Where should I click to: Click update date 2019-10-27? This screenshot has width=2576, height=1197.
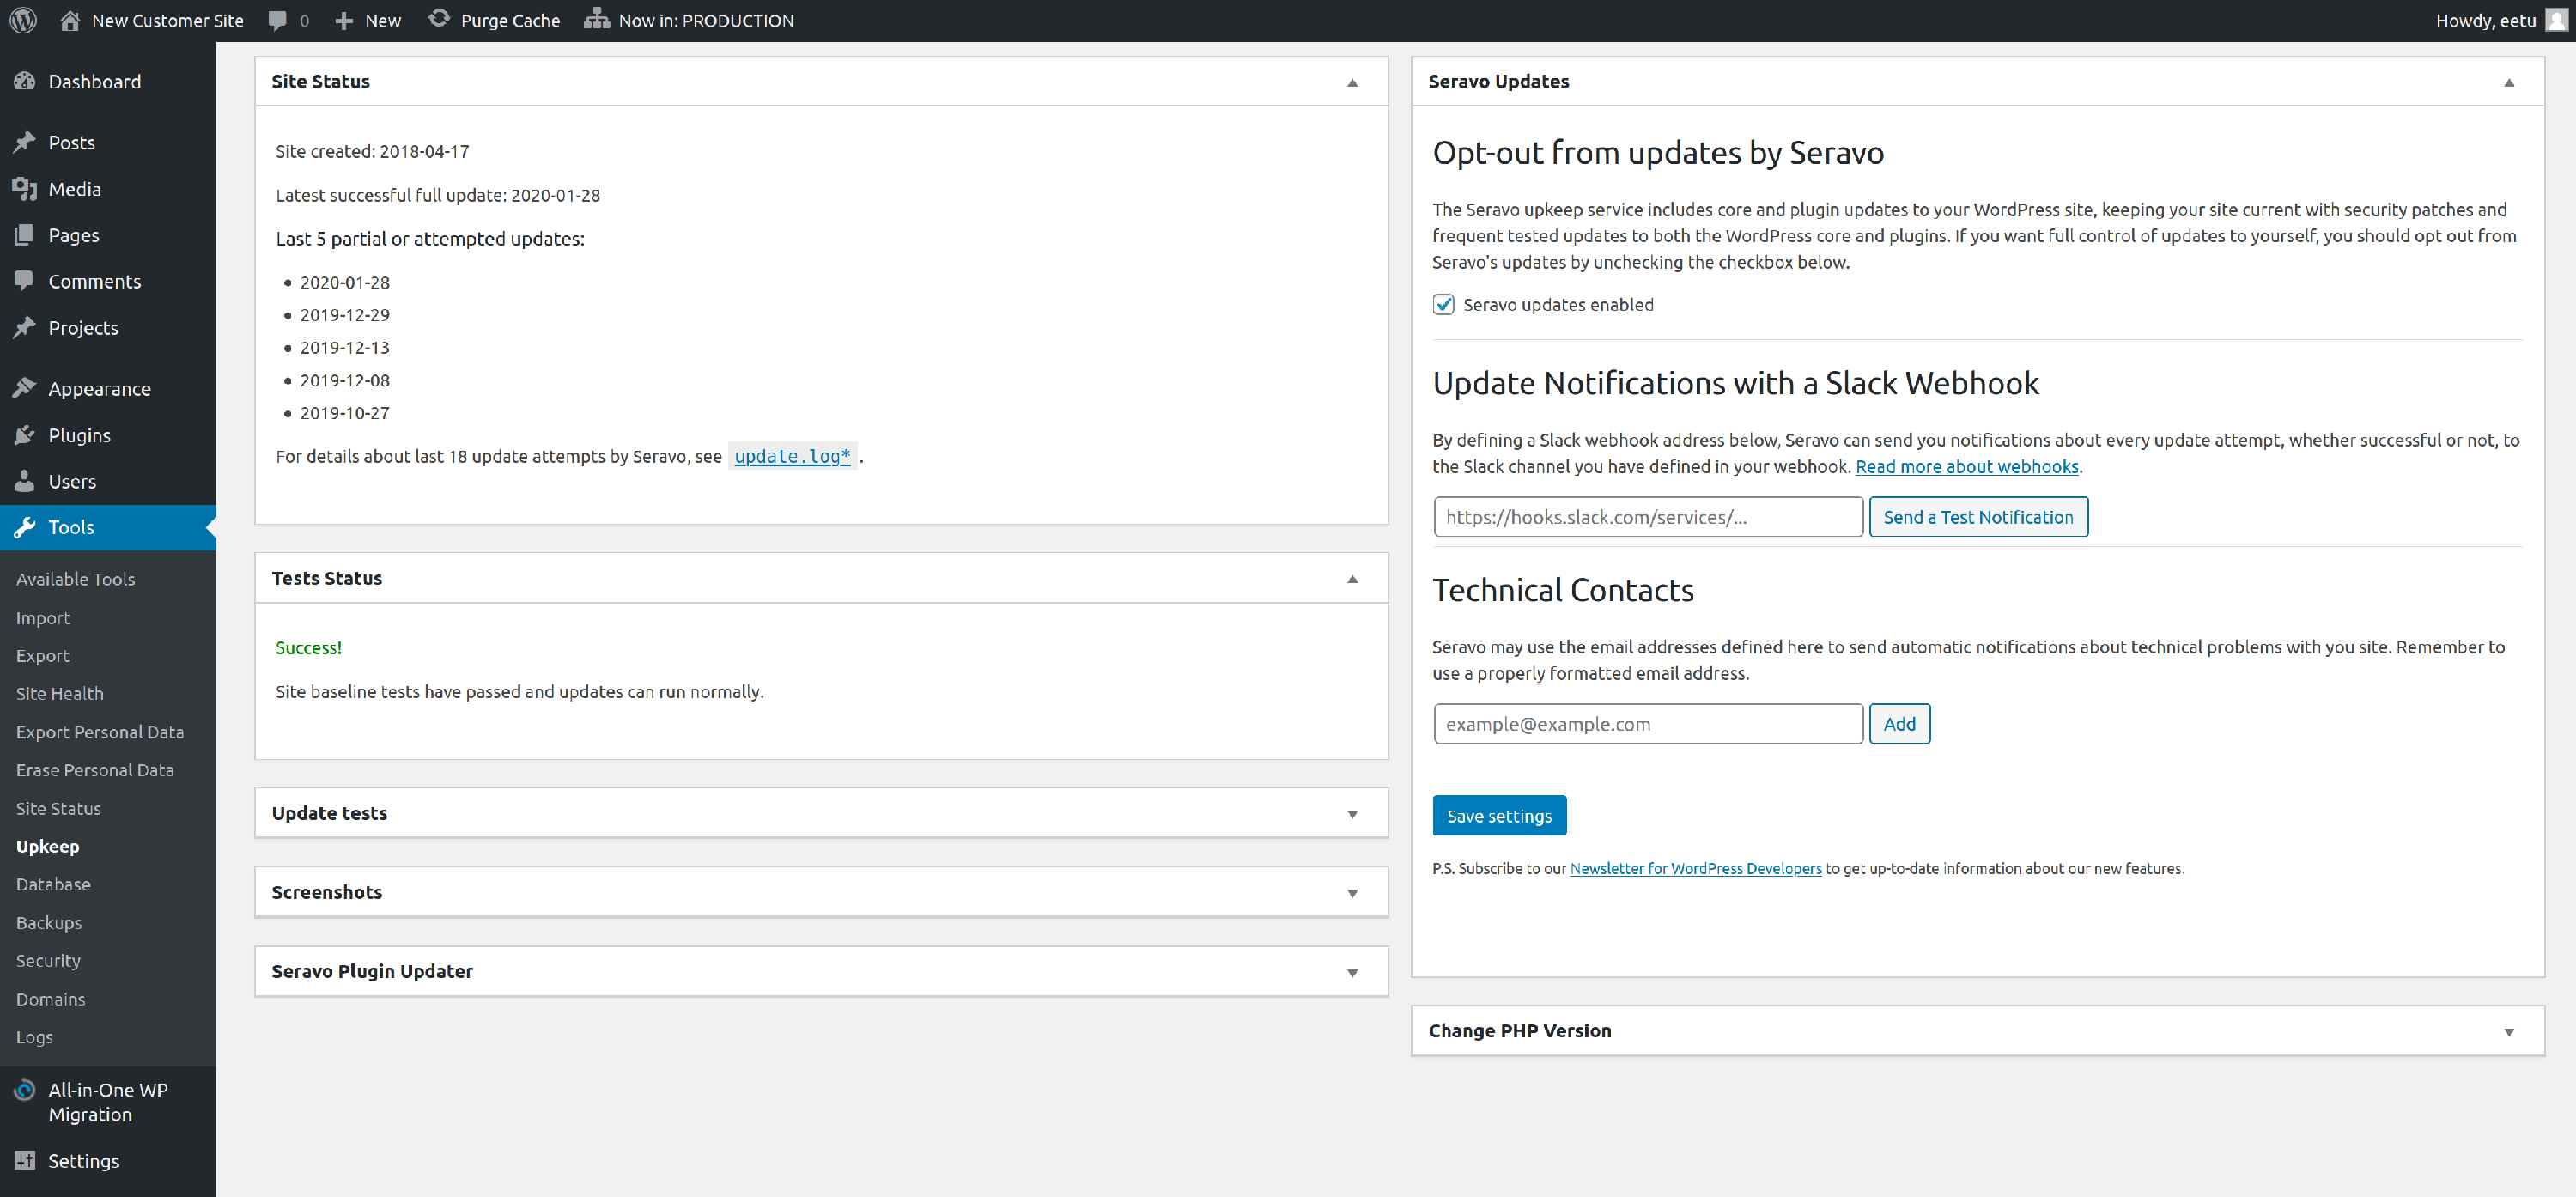pos(344,413)
